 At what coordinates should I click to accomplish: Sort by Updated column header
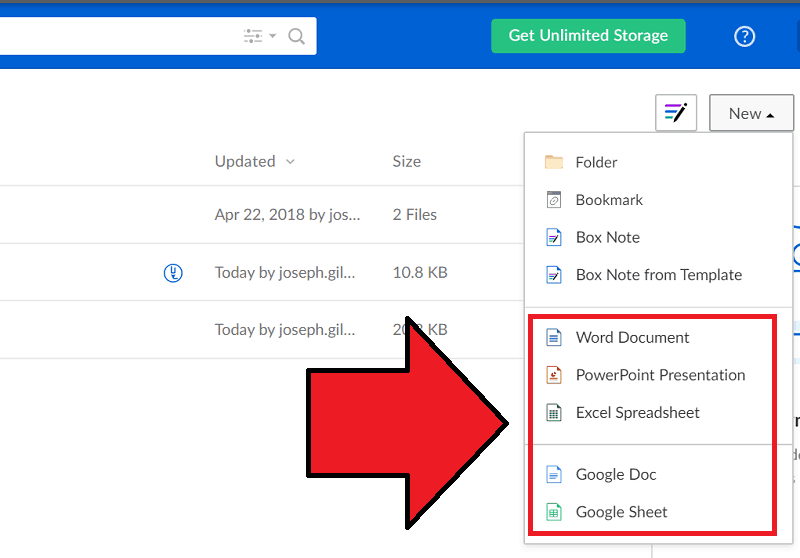(245, 162)
